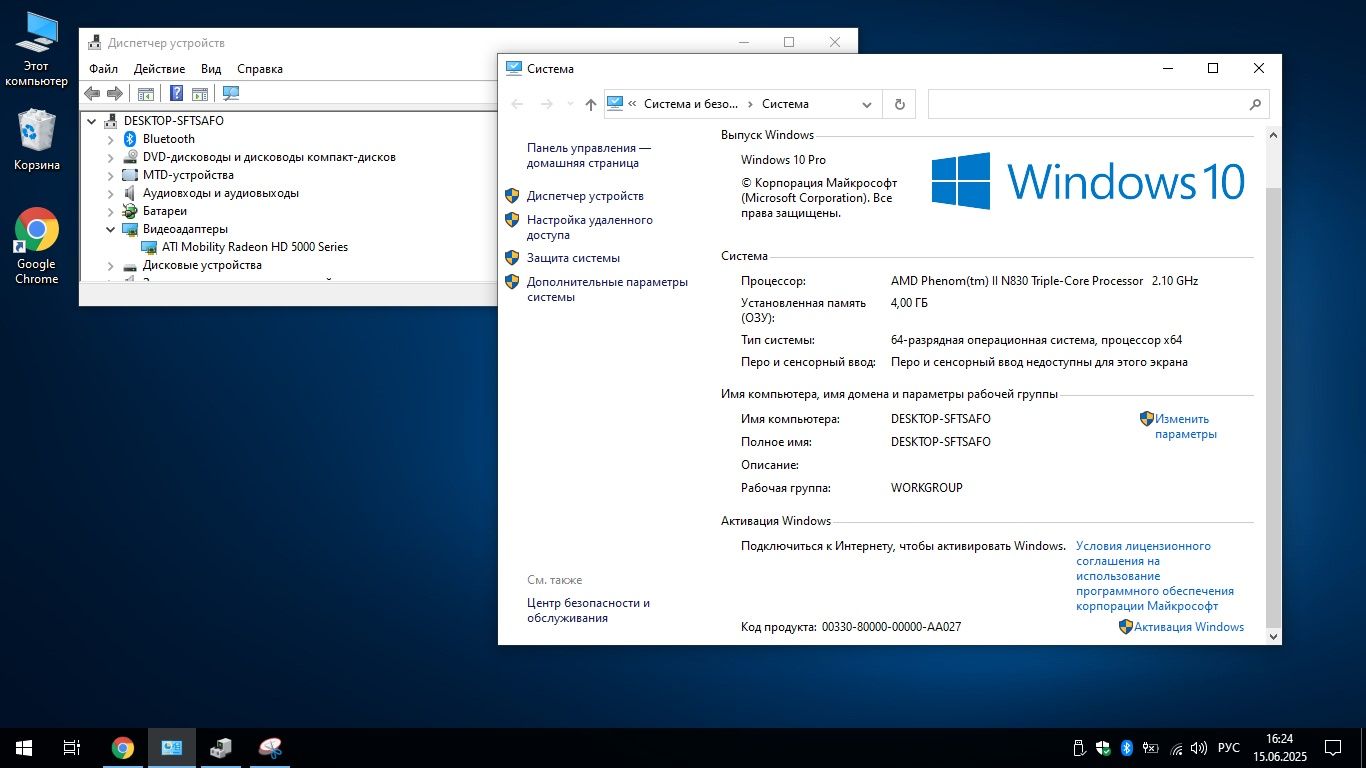
Task: Open the Windows Start button
Action: pyautogui.click(x=24, y=747)
